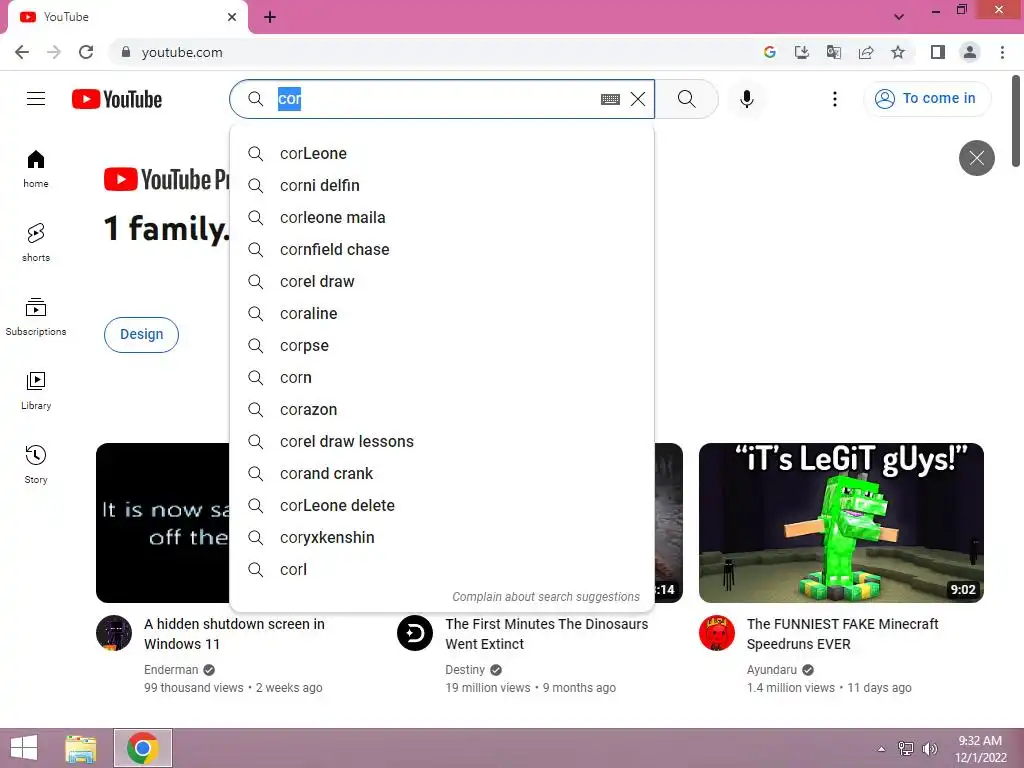The width and height of the screenshot is (1024, 768).
Task: Open a new tab with plus button
Action: tap(270, 18)
